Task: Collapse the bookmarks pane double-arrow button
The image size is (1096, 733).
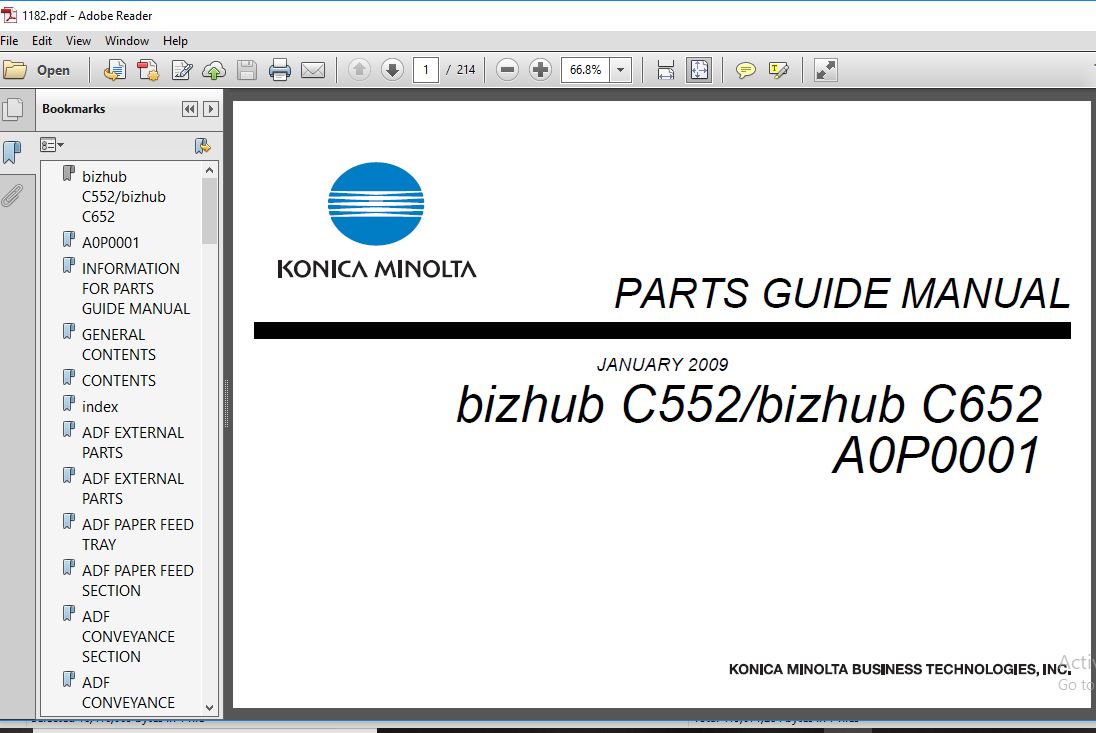Action: tap(189, 109)
